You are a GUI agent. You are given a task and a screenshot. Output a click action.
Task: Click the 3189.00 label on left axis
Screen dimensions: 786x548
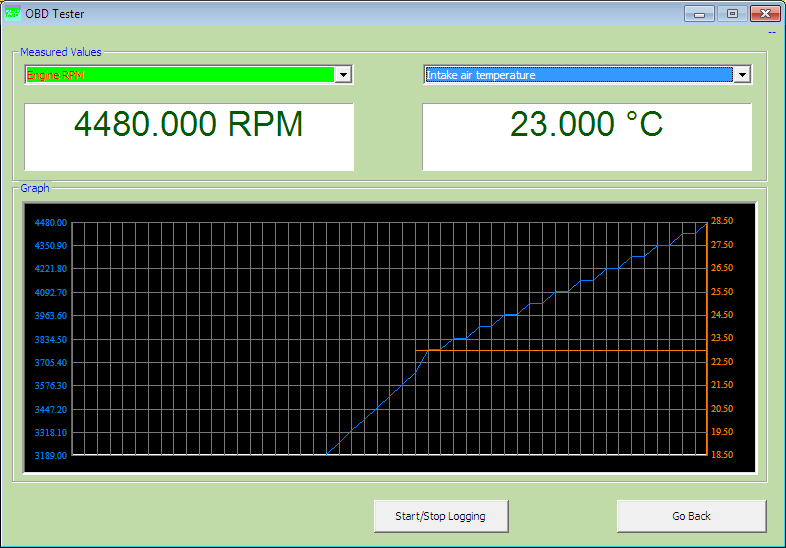click(x=50, y=456)
